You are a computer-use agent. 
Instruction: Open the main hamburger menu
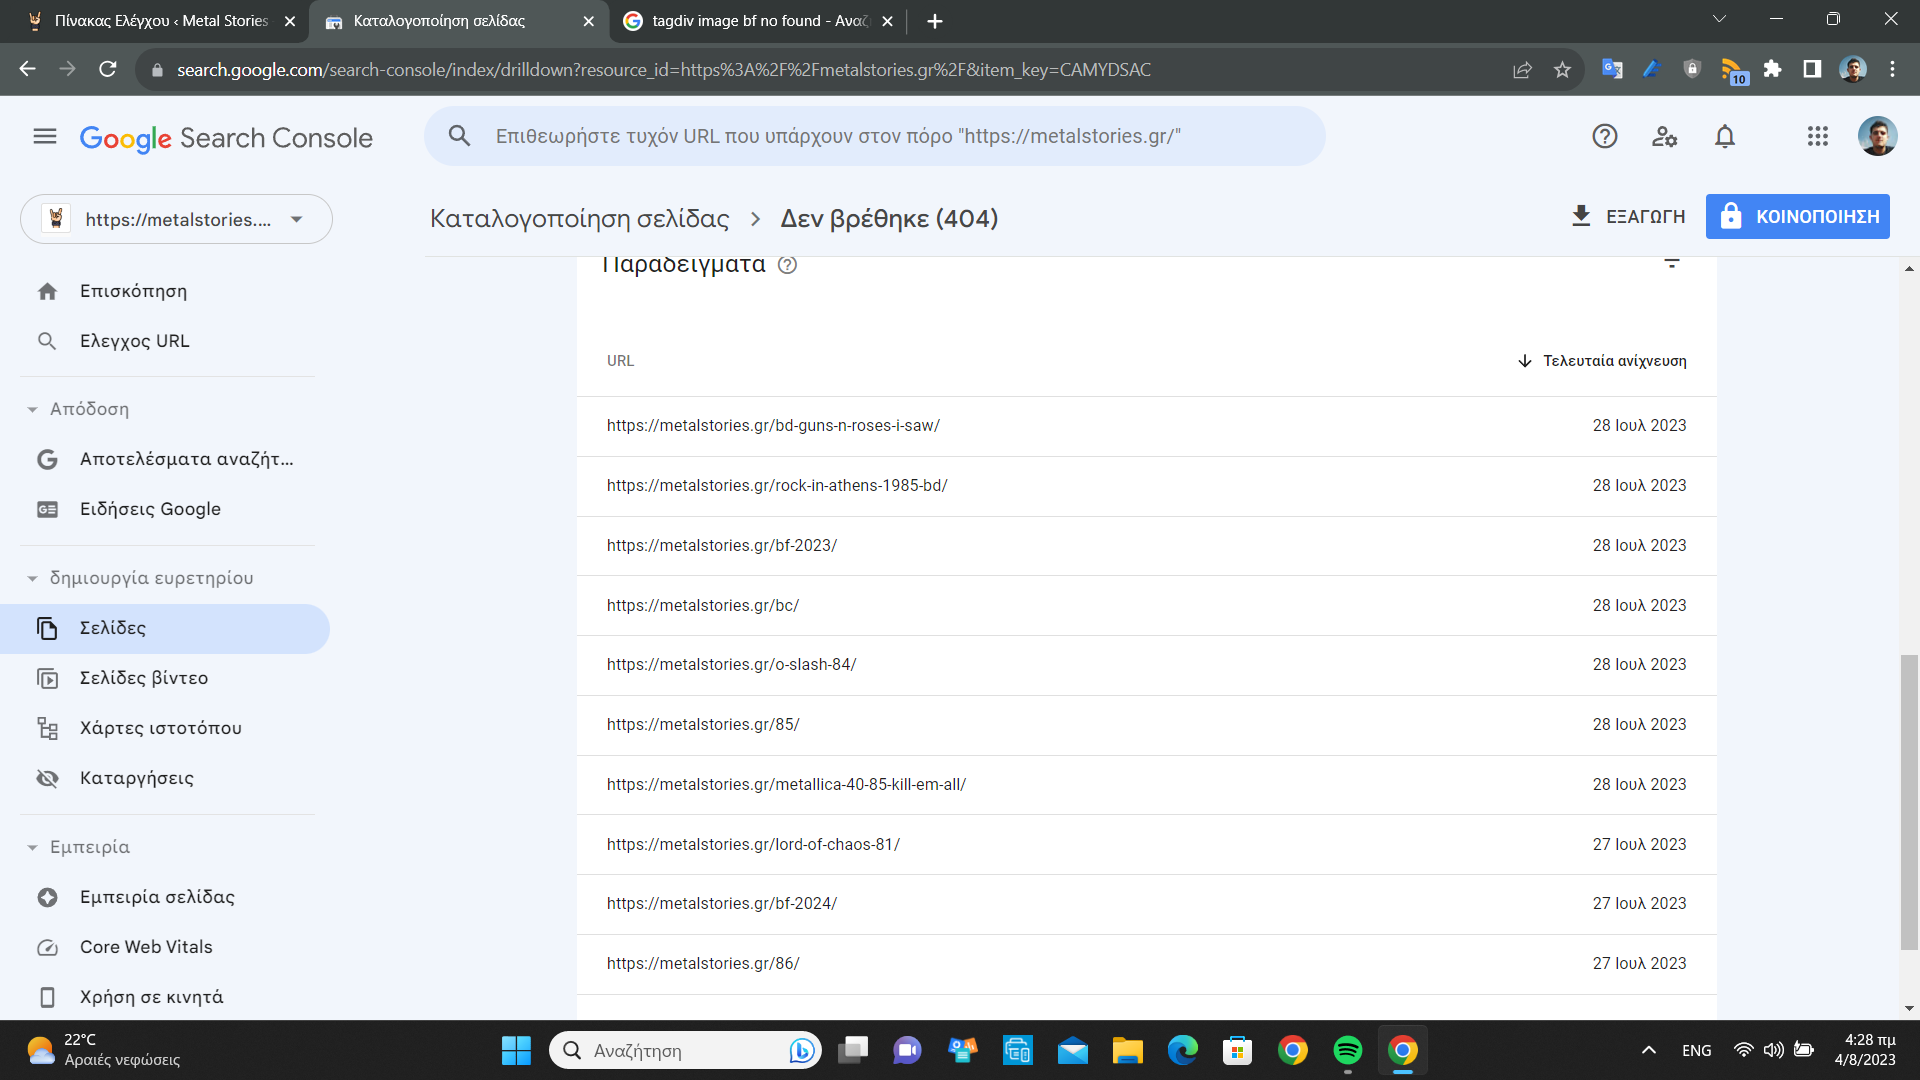45,137
